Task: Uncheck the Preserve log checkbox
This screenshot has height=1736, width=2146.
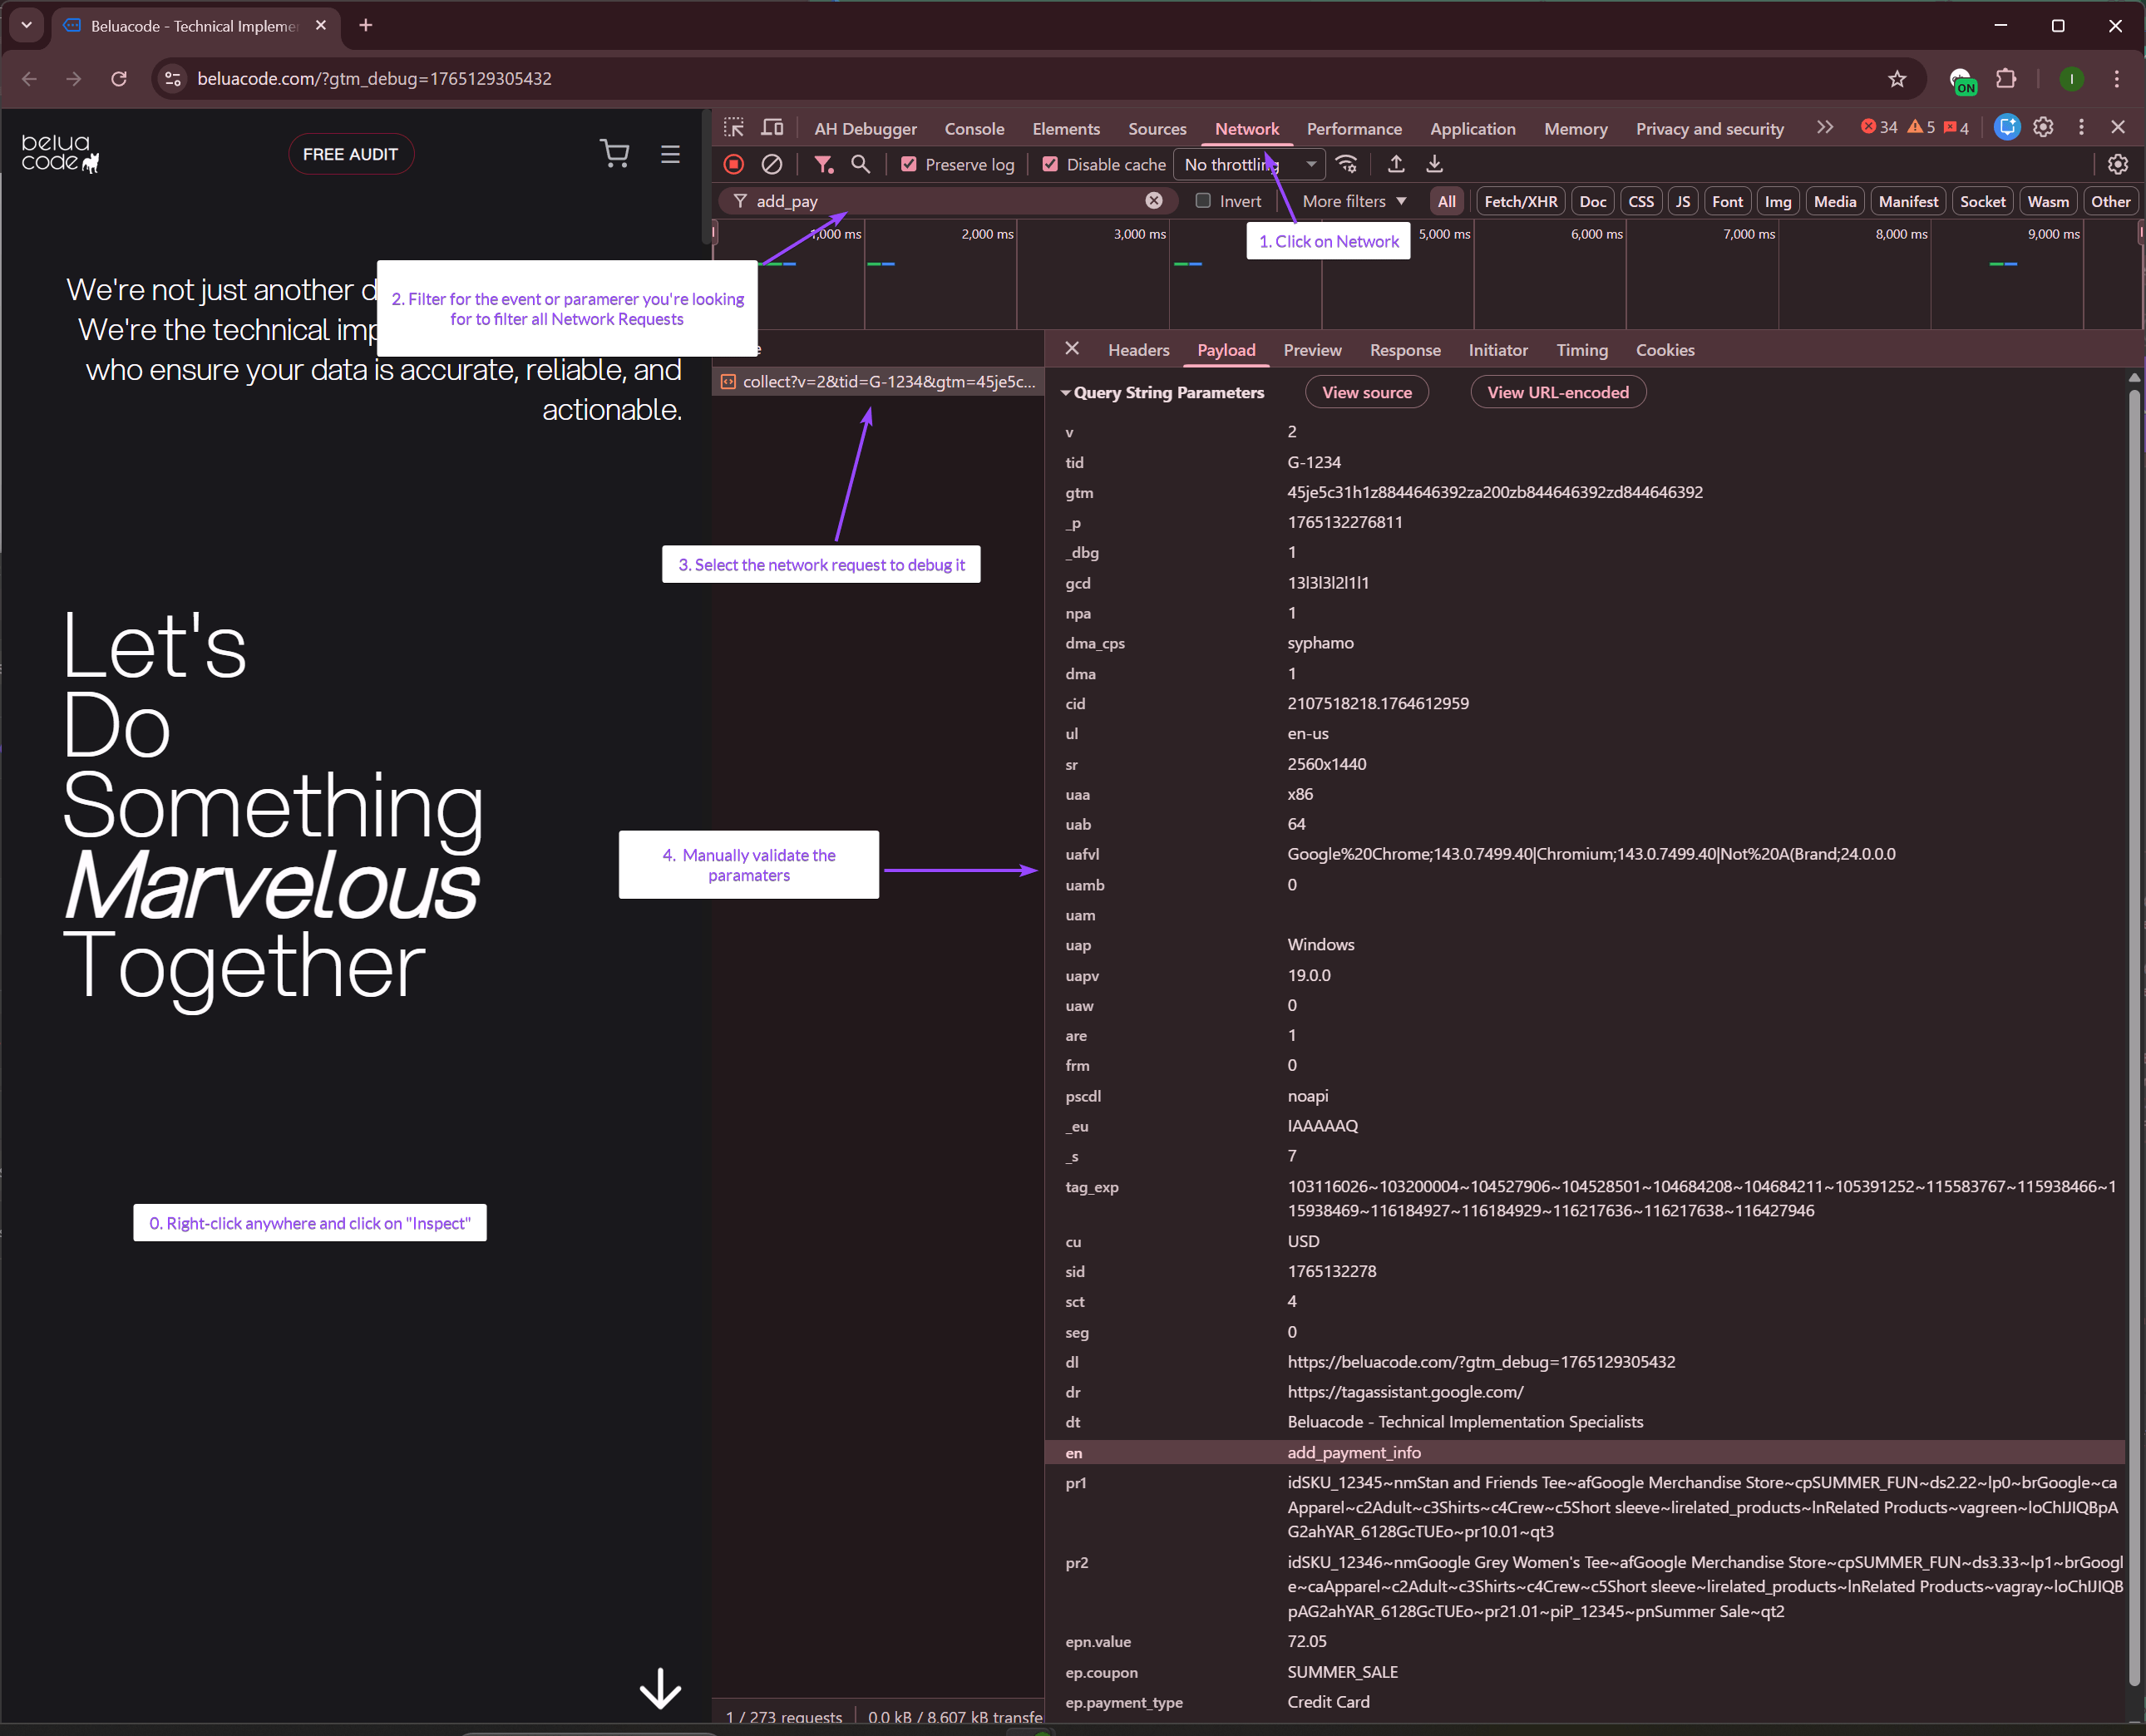Action: [909, 164]
